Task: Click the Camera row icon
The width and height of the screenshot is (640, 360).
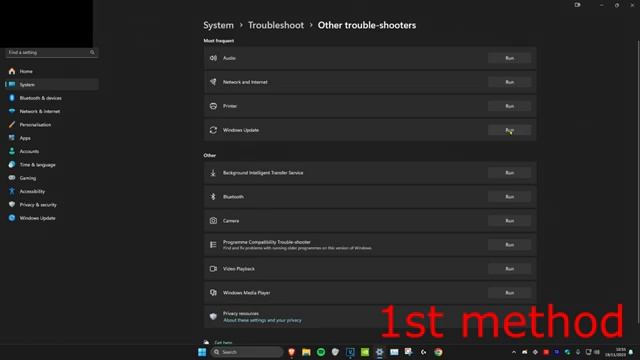Action: [x=213, y=221]
